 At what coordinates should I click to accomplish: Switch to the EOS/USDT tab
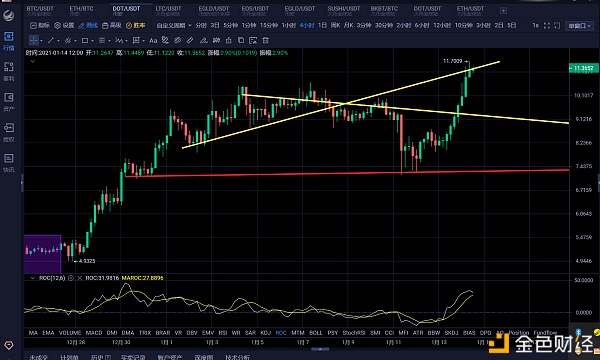255,11
